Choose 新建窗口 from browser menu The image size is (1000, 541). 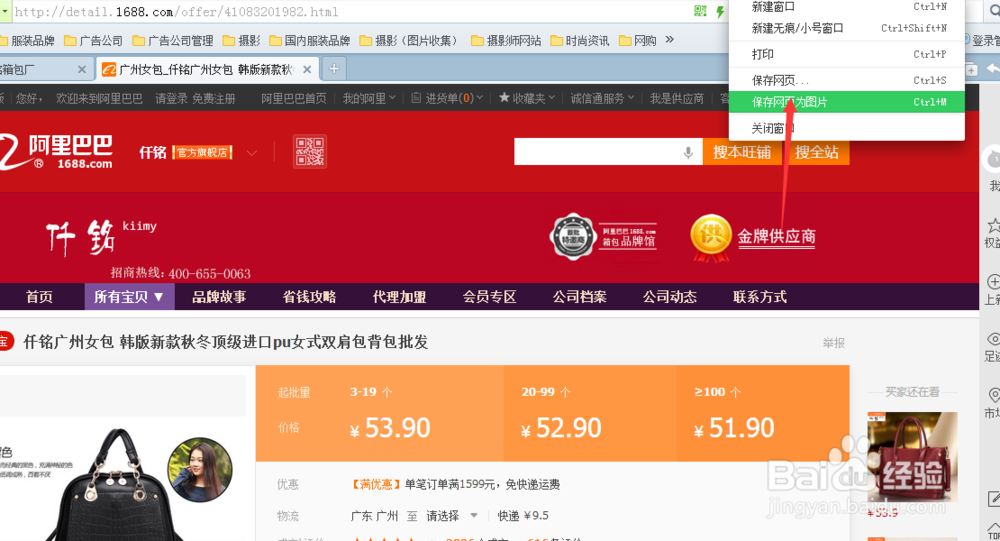[x=846, y=7]
